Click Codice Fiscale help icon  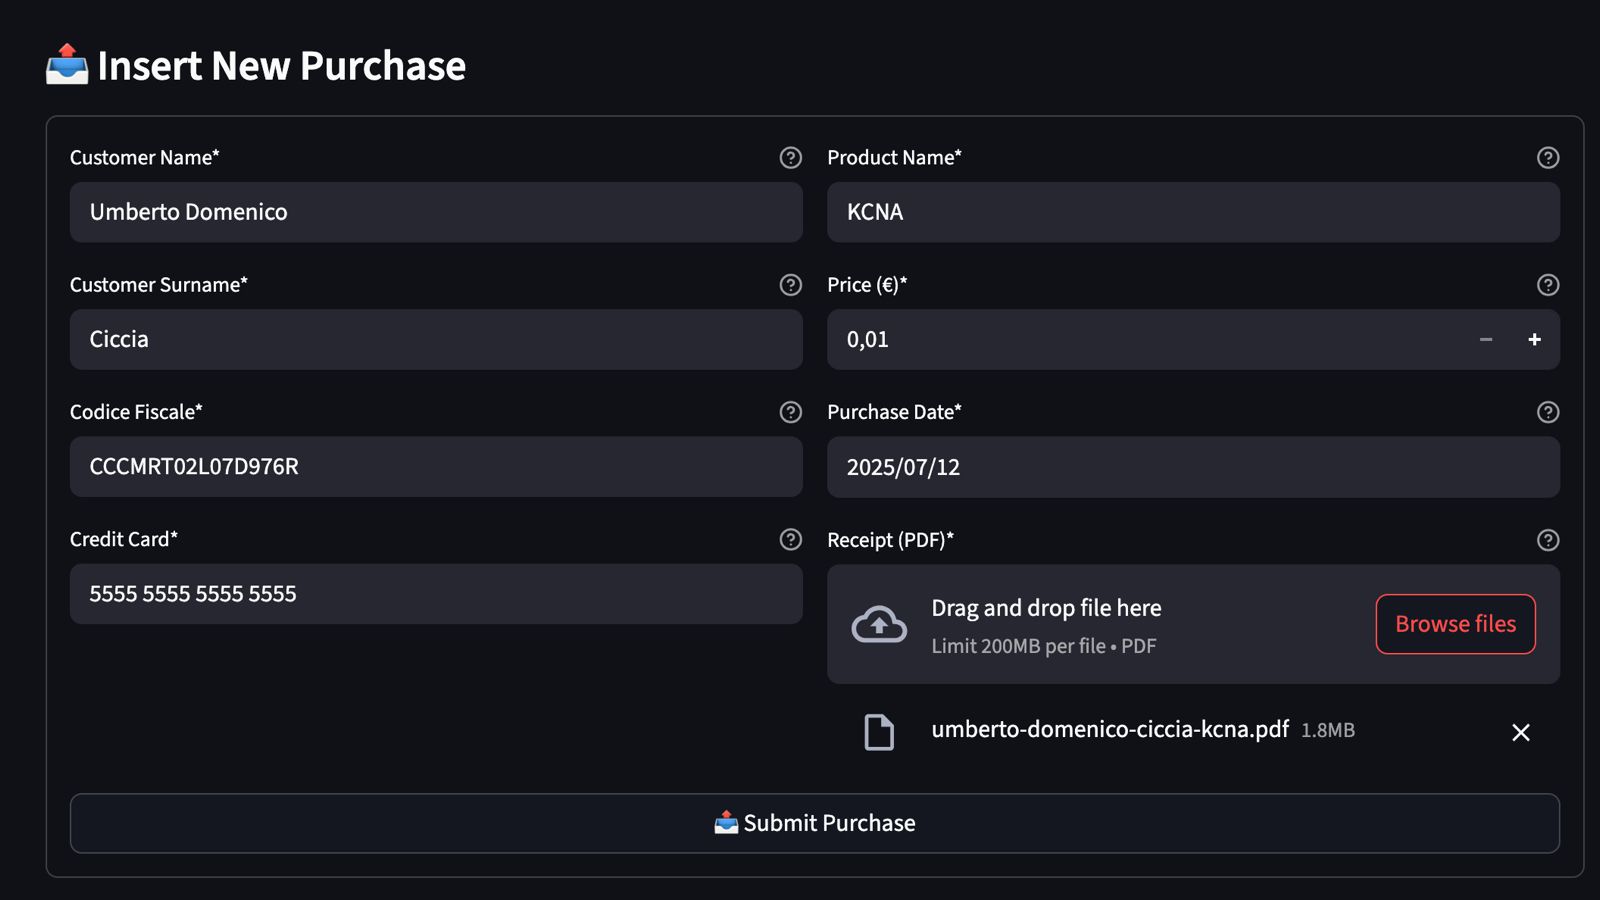790,412
